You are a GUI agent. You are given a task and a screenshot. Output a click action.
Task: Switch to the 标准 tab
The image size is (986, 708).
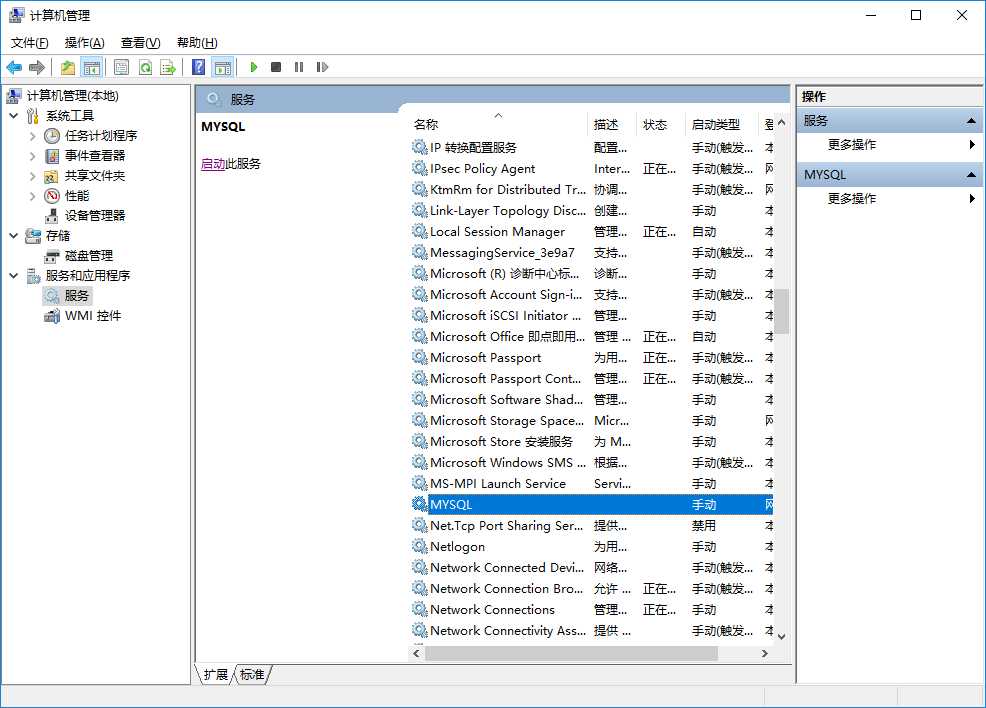252,674
